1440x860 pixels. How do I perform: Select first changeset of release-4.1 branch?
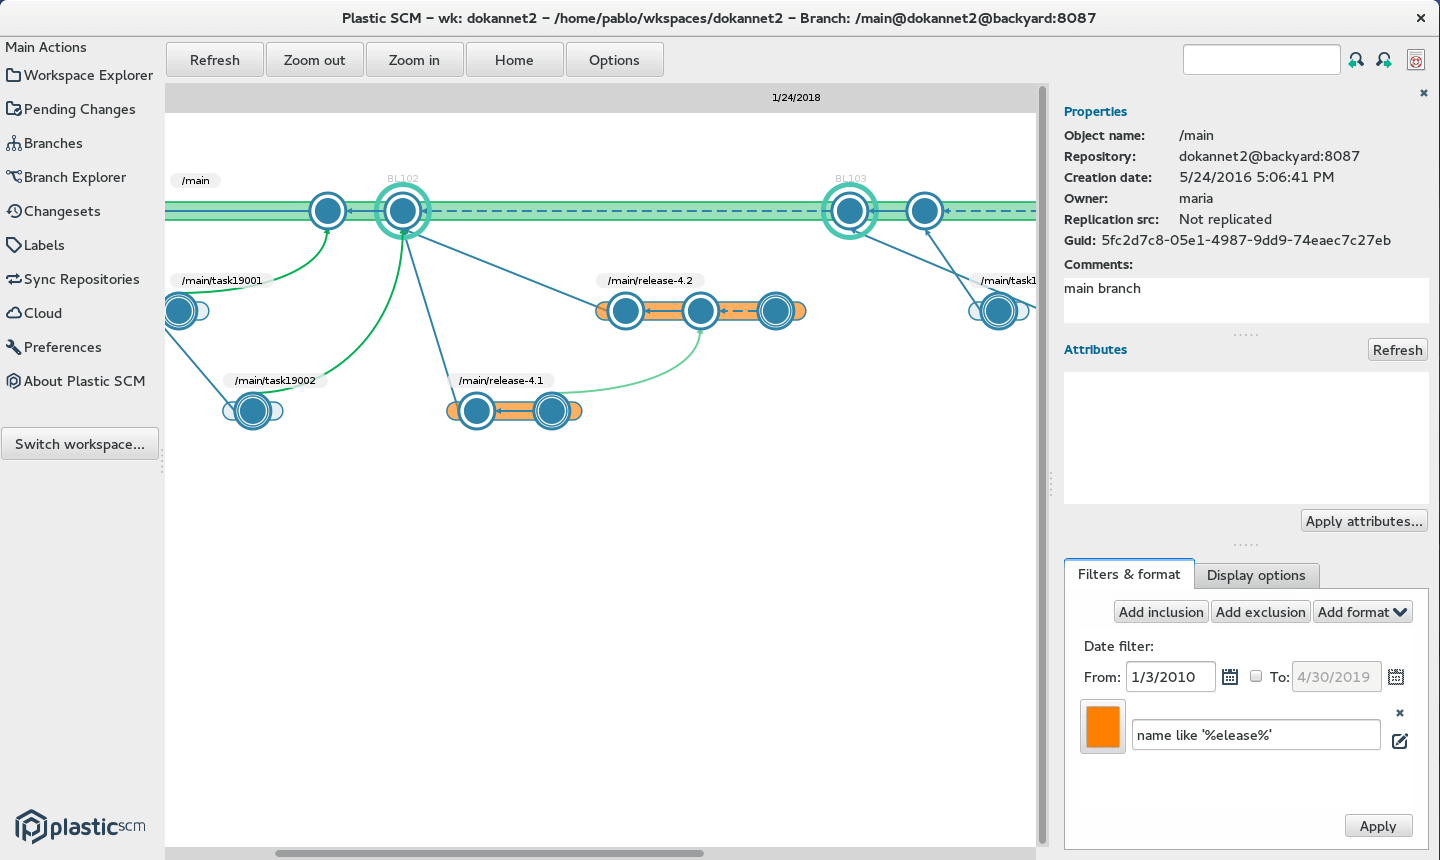click(x=477, y=411)
